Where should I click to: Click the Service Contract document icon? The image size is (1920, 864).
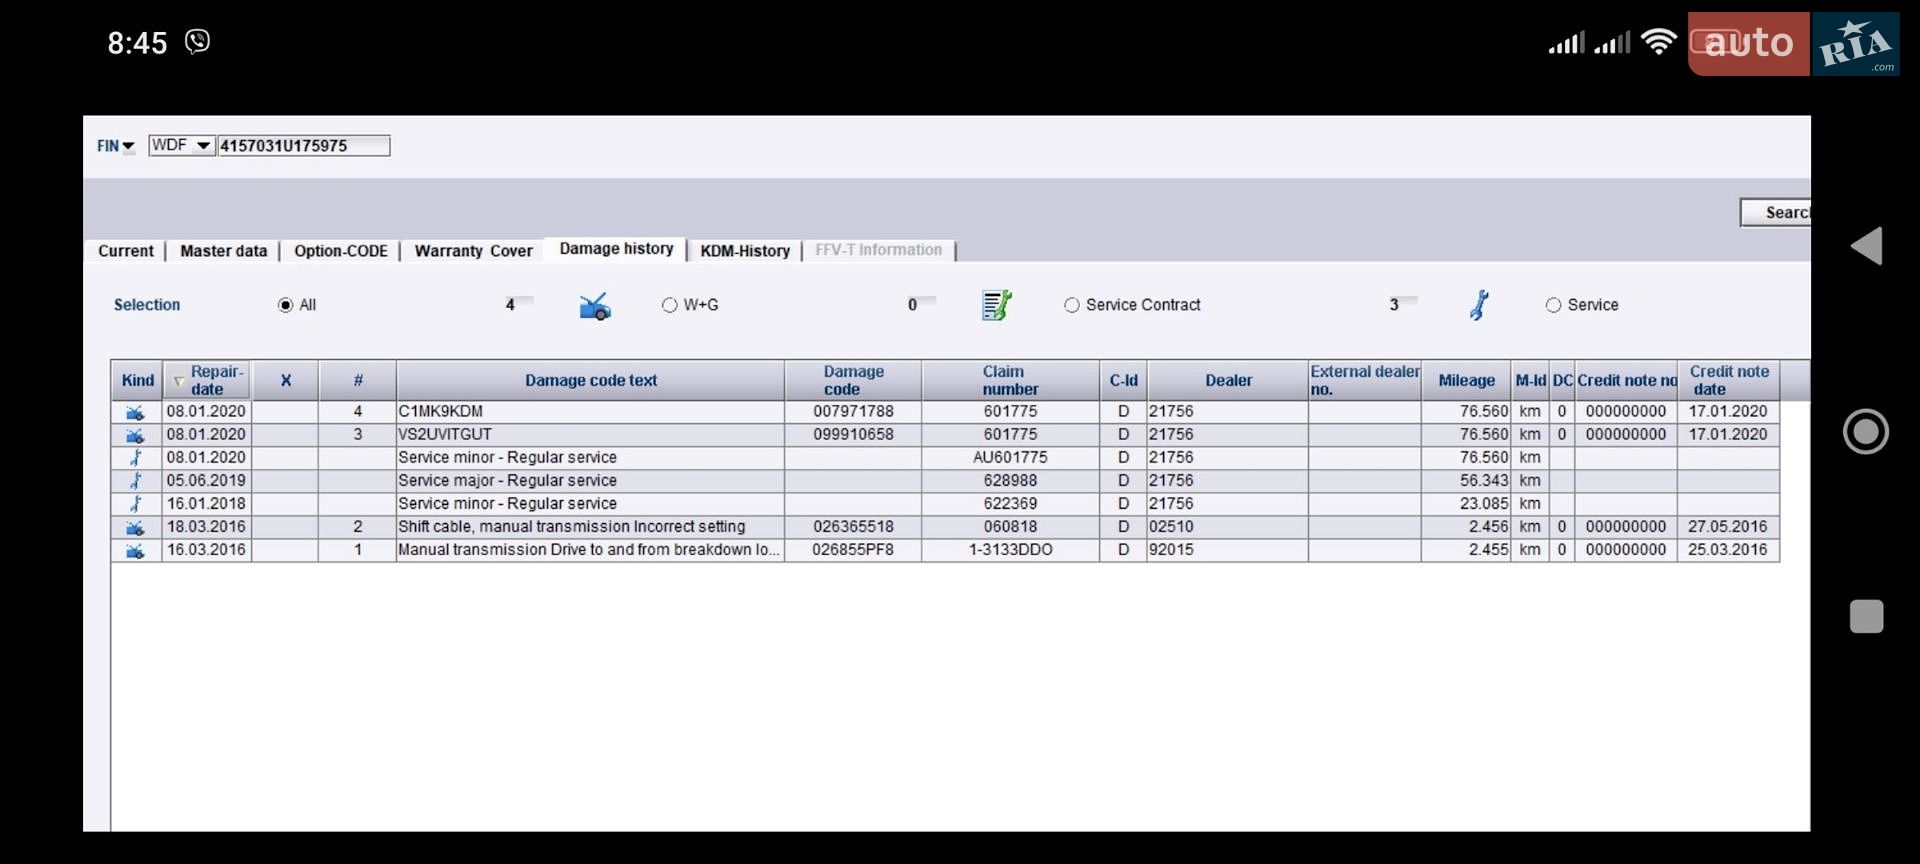coord(997,305)
